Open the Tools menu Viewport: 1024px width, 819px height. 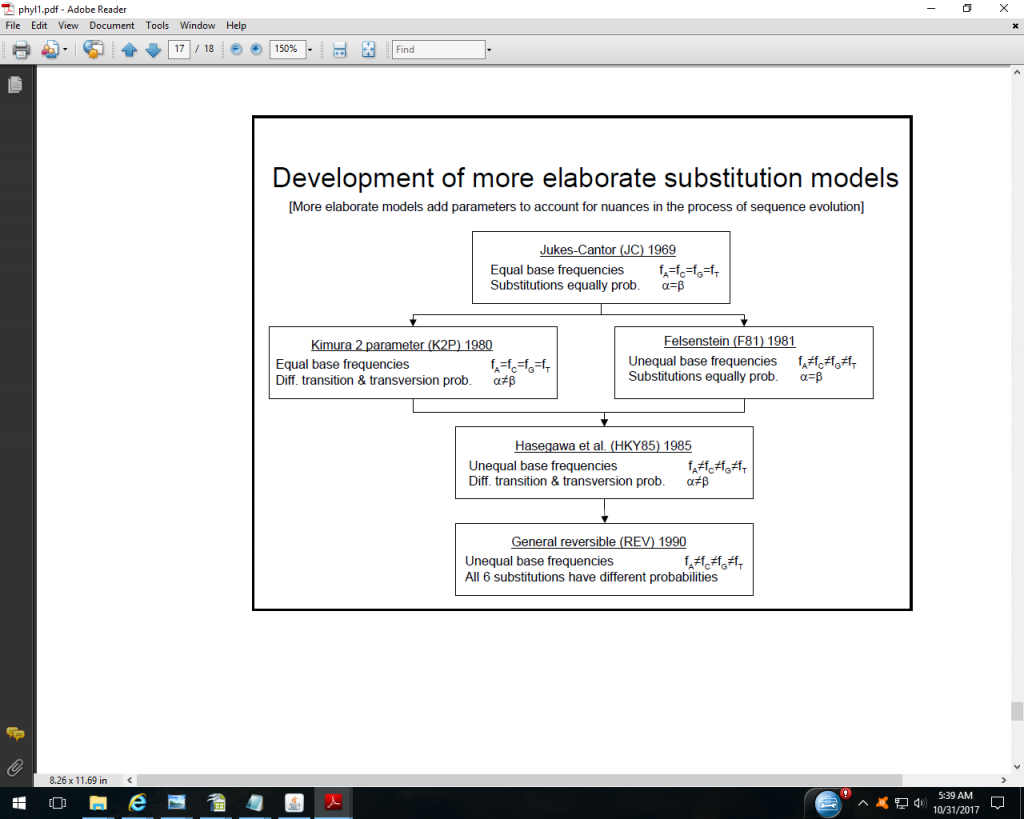pos(157,25)
